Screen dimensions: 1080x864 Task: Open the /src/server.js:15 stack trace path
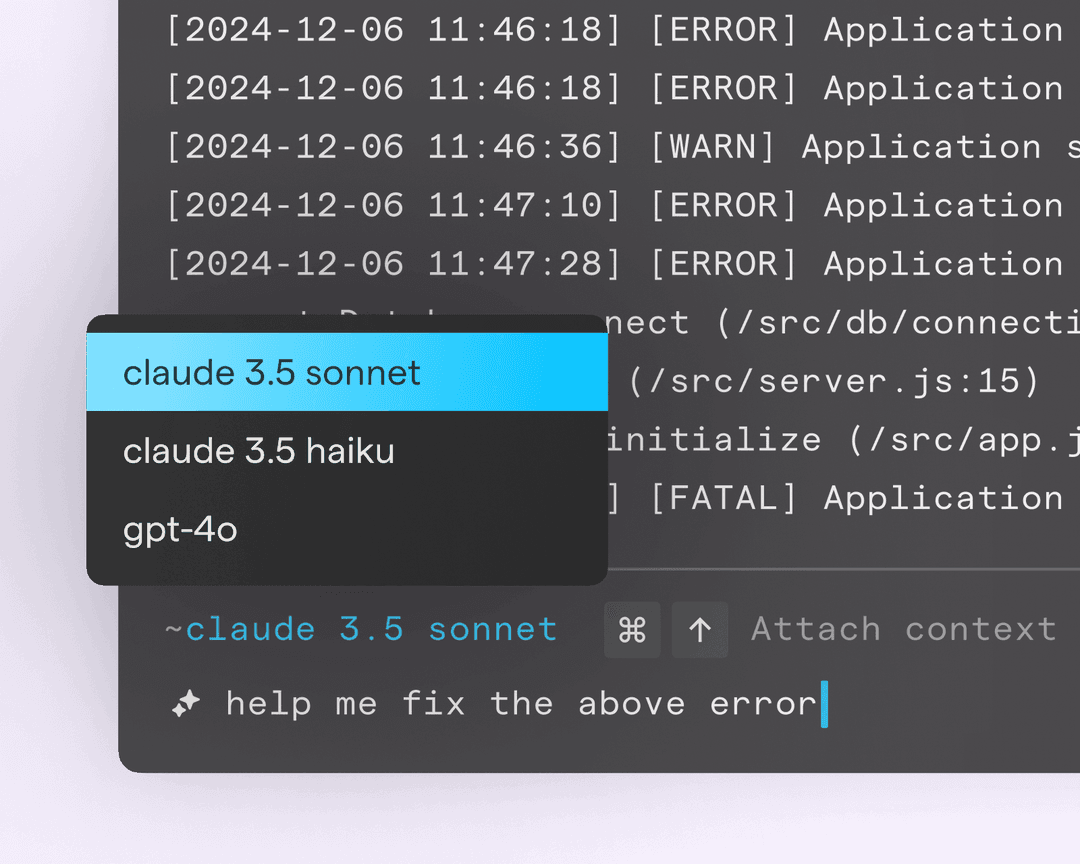835,382
